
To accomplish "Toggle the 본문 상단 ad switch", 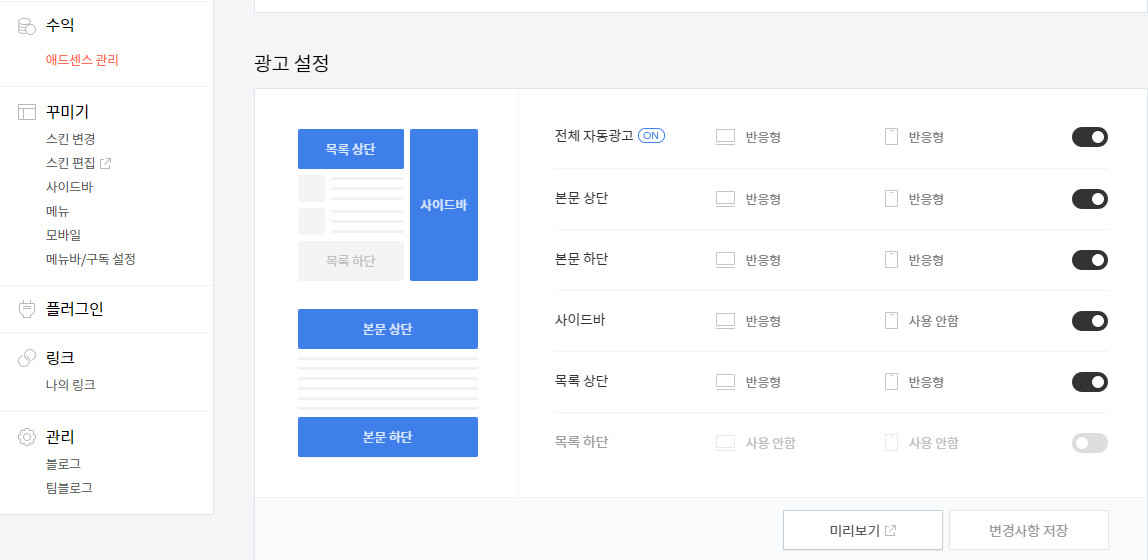I will click(1089, 198).
